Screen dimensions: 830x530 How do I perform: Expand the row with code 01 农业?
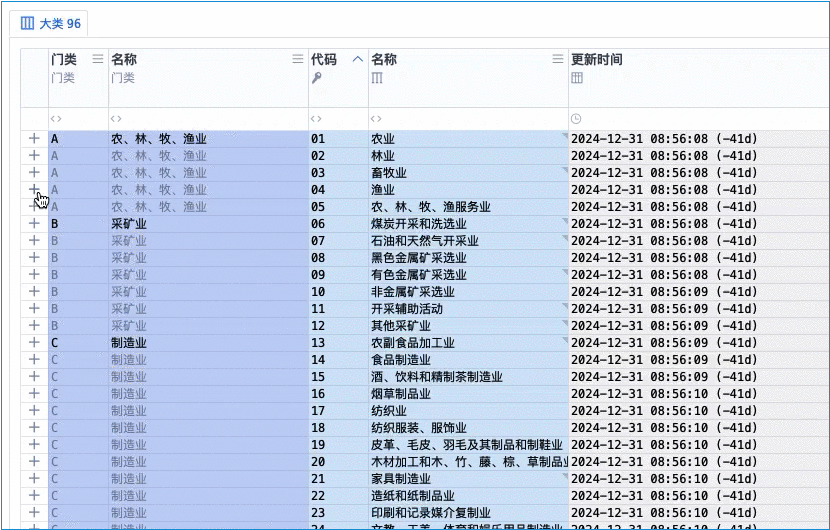tap(34, 139)
